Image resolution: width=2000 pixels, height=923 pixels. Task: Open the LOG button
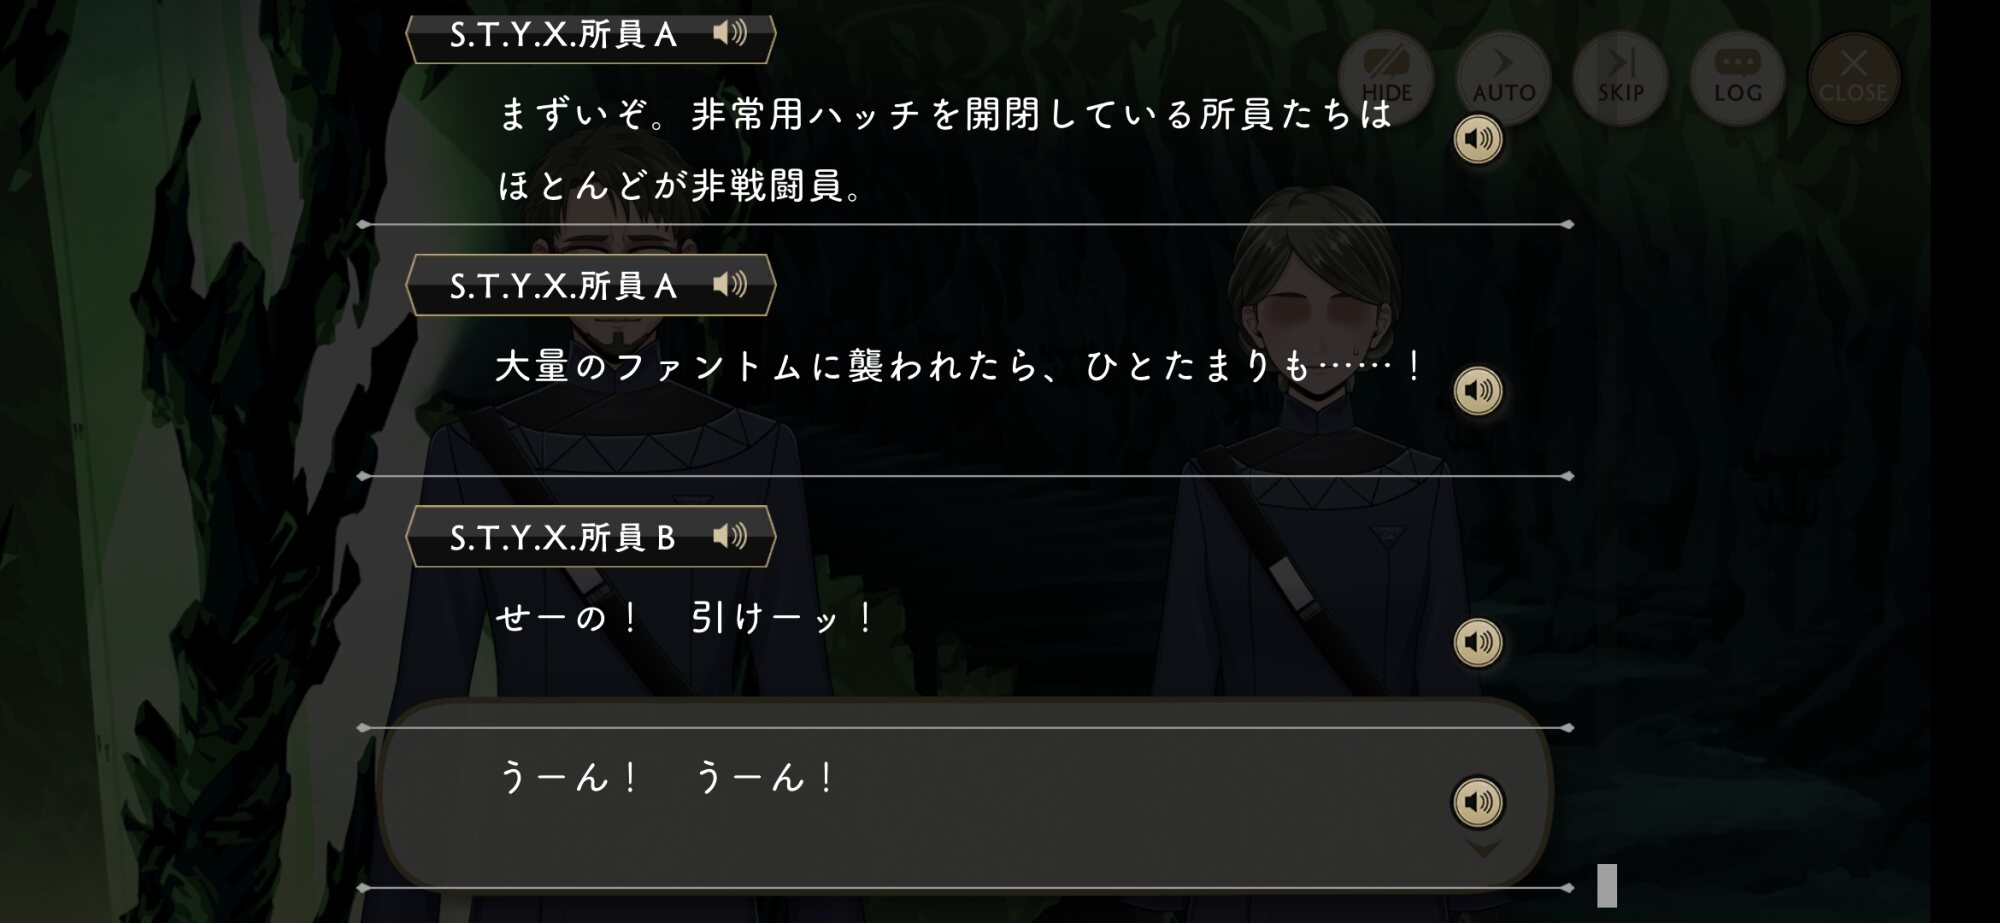pos(1737,78)
